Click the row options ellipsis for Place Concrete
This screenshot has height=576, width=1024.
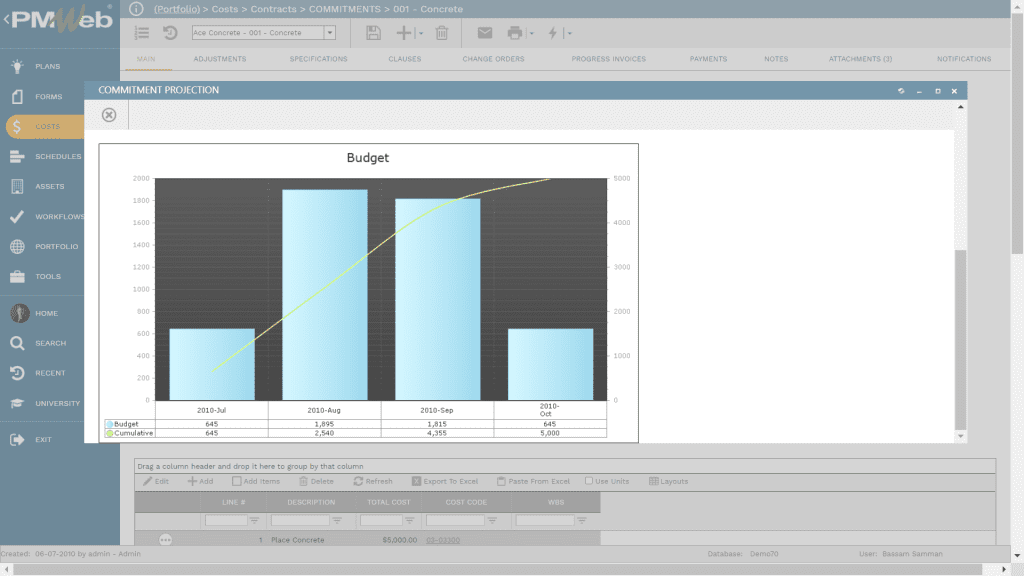point(165,540)
